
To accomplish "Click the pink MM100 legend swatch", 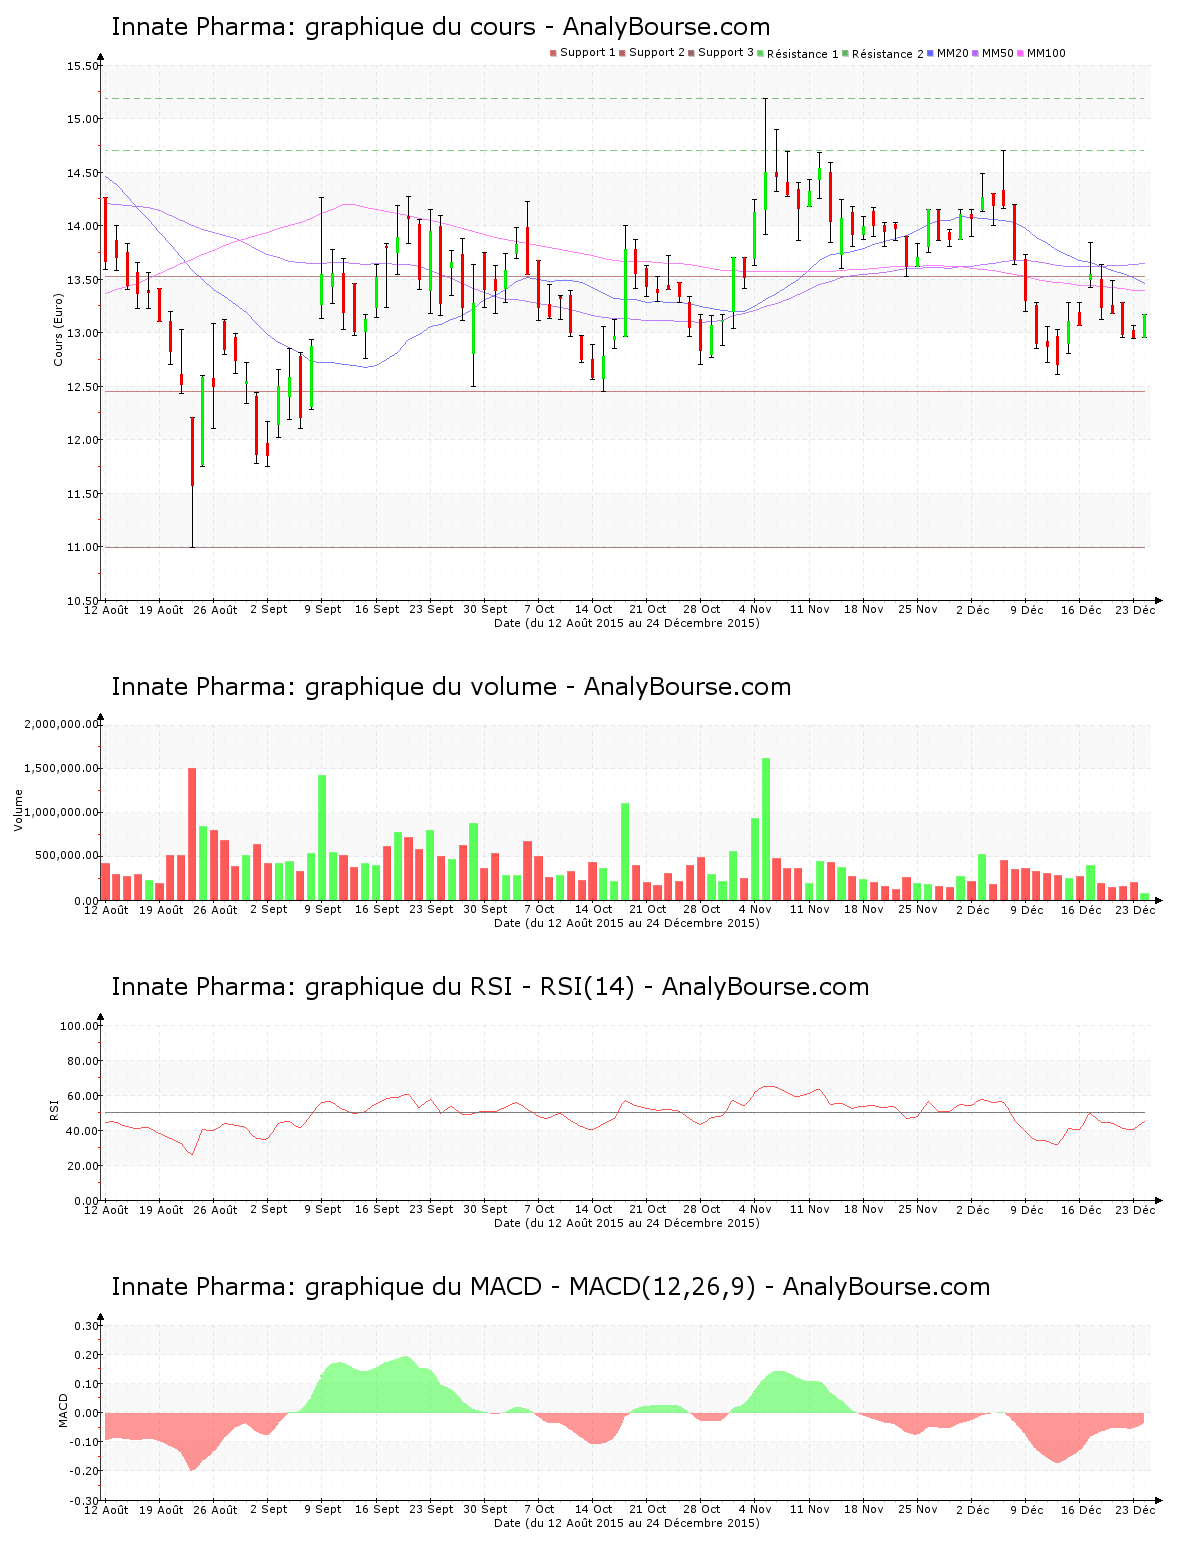I will coord(1021,53).
